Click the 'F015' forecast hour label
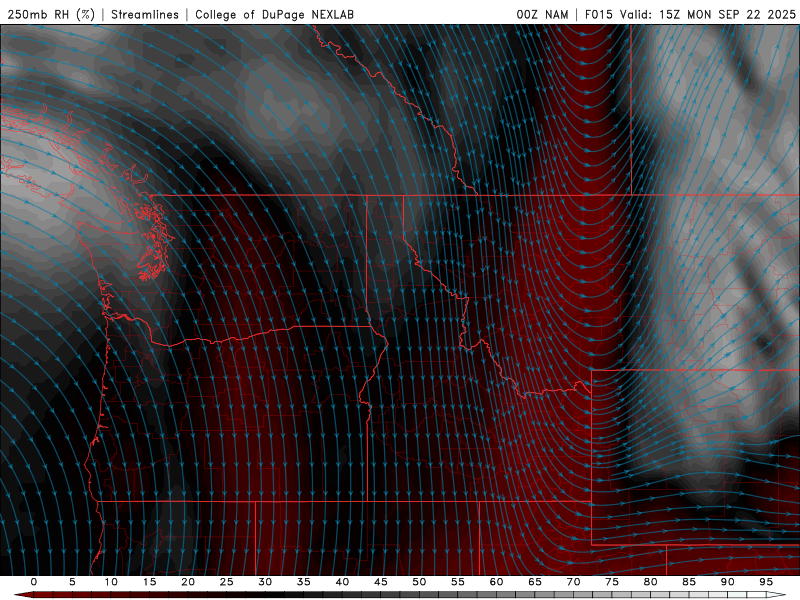Viewport: 800px width, 600px height. coord(598,15)
